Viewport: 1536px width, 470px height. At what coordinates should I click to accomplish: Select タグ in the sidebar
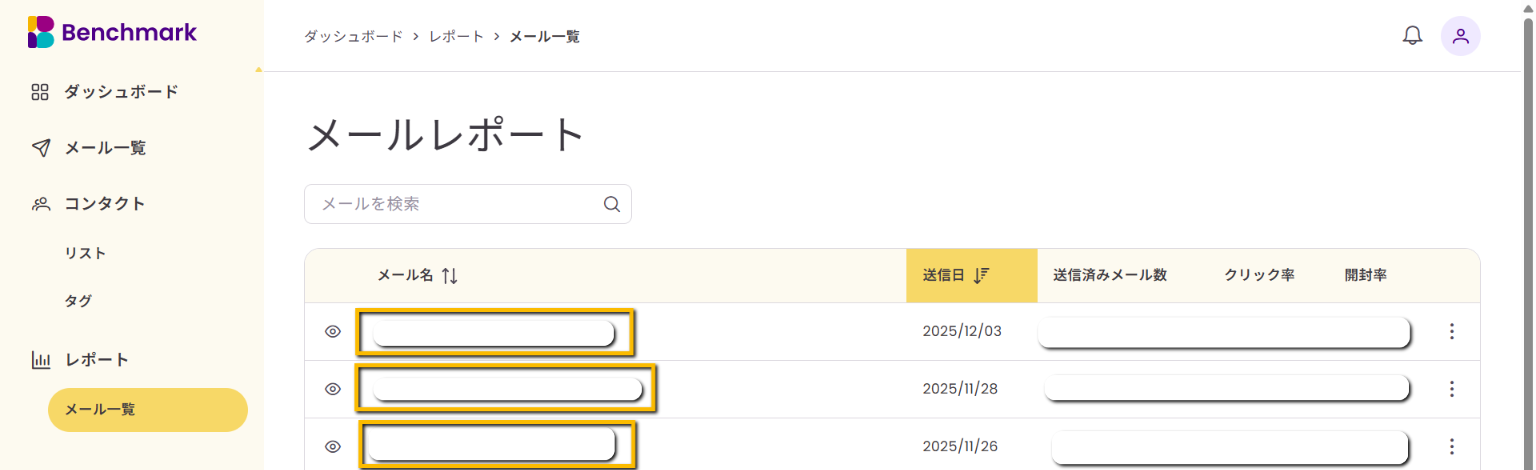pos(78,301)
